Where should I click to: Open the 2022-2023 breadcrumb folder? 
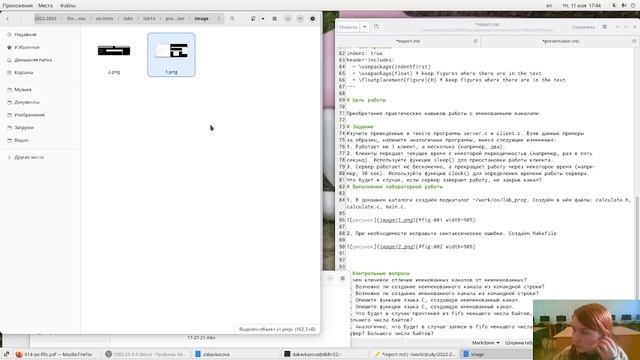(x=45, y=19)
